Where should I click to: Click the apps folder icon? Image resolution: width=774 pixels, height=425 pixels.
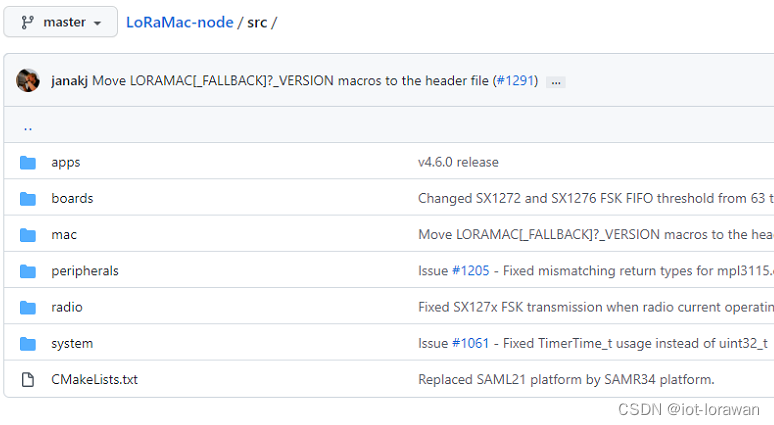click(28, 162)
